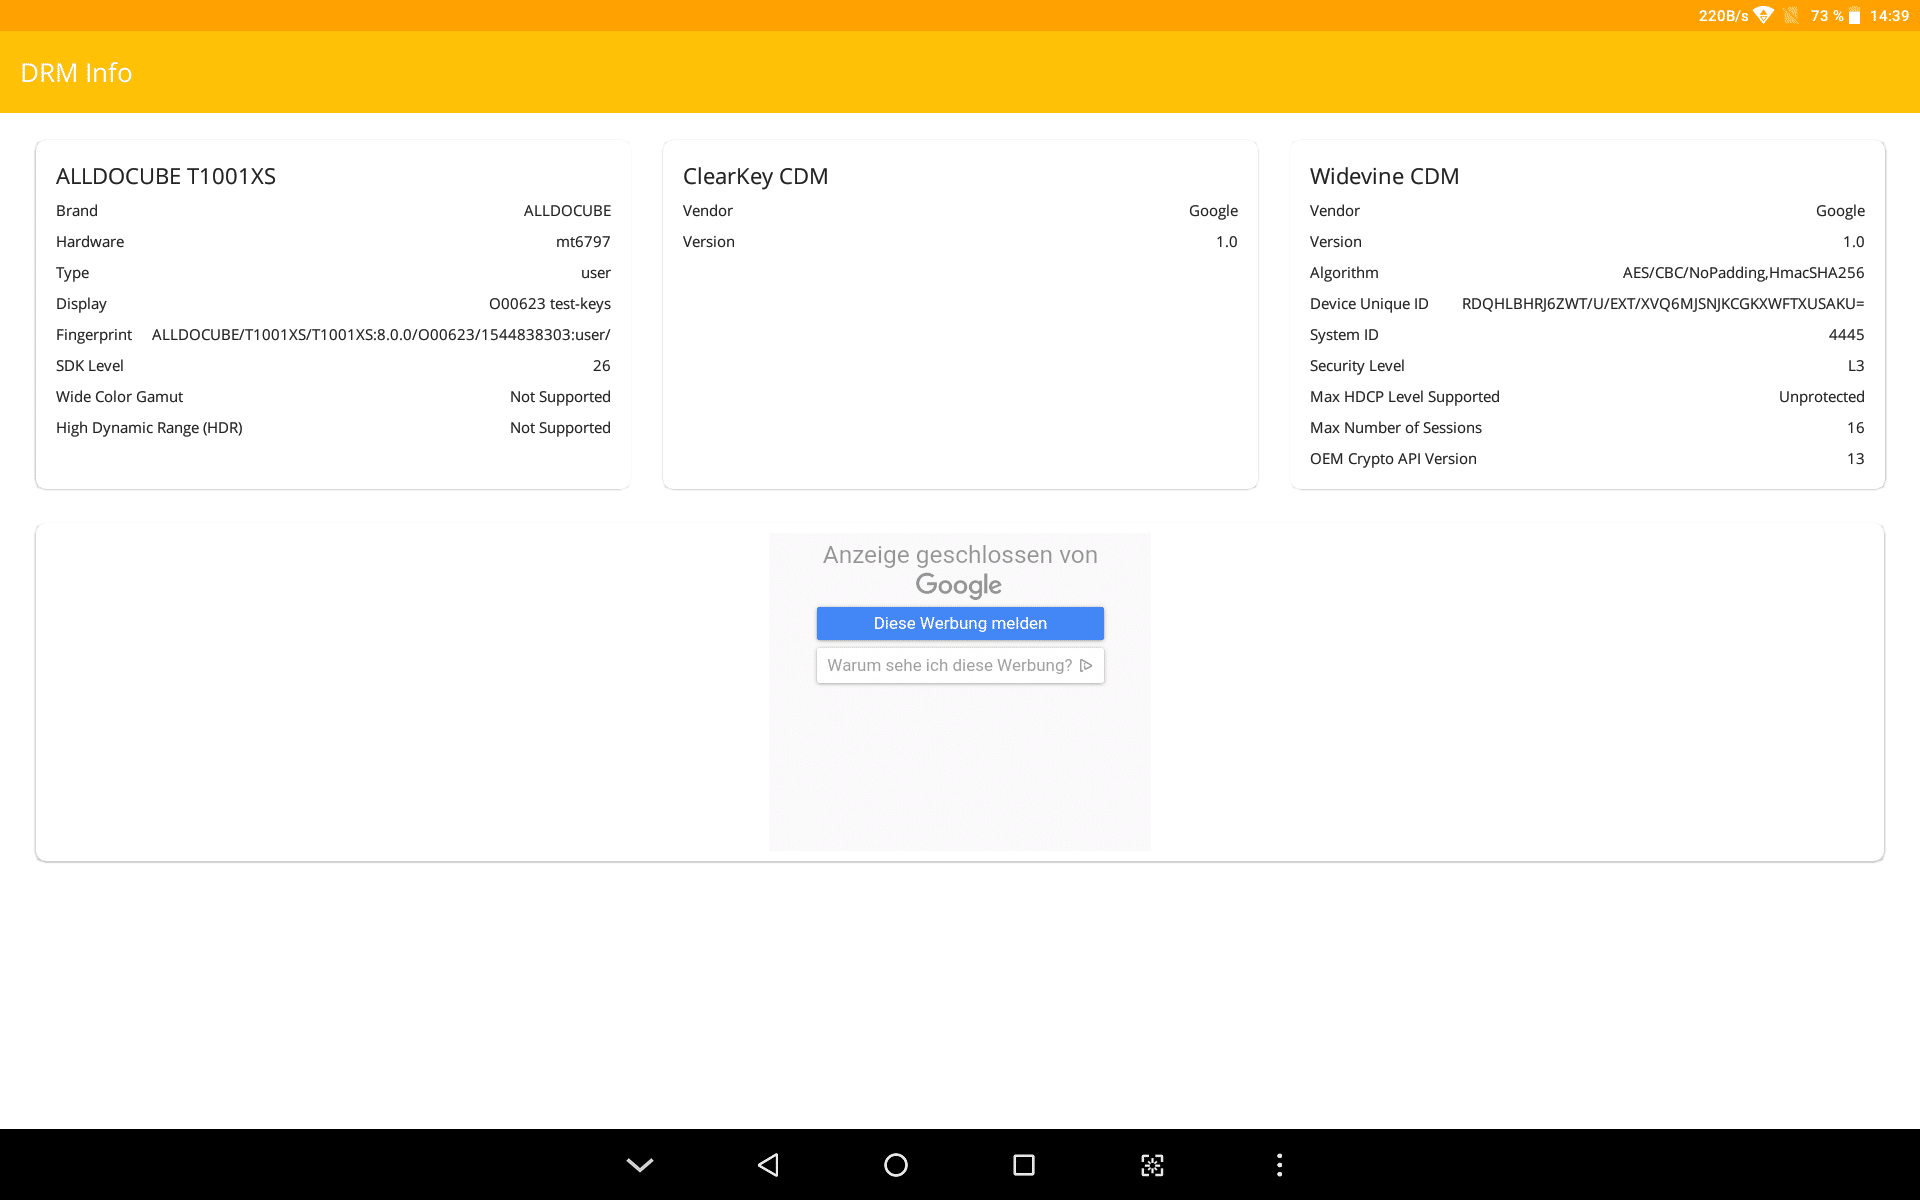Tap the HDR Not Supported value
Image resolution: width=1920 pixels, height=1200 pixels.
click(x=560, y=427)
